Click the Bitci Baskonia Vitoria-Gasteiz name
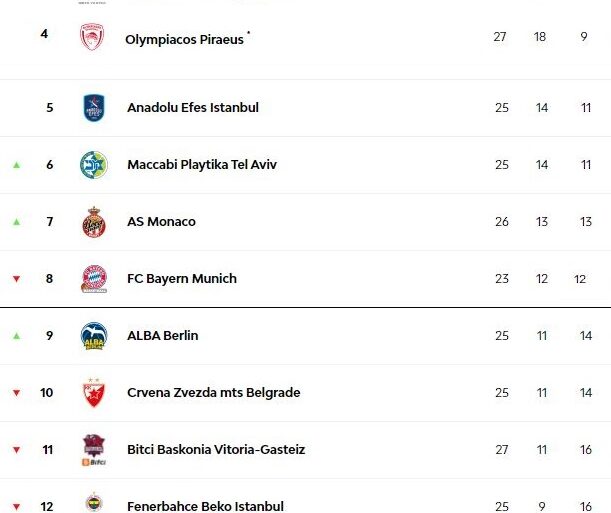 (216, 450)
